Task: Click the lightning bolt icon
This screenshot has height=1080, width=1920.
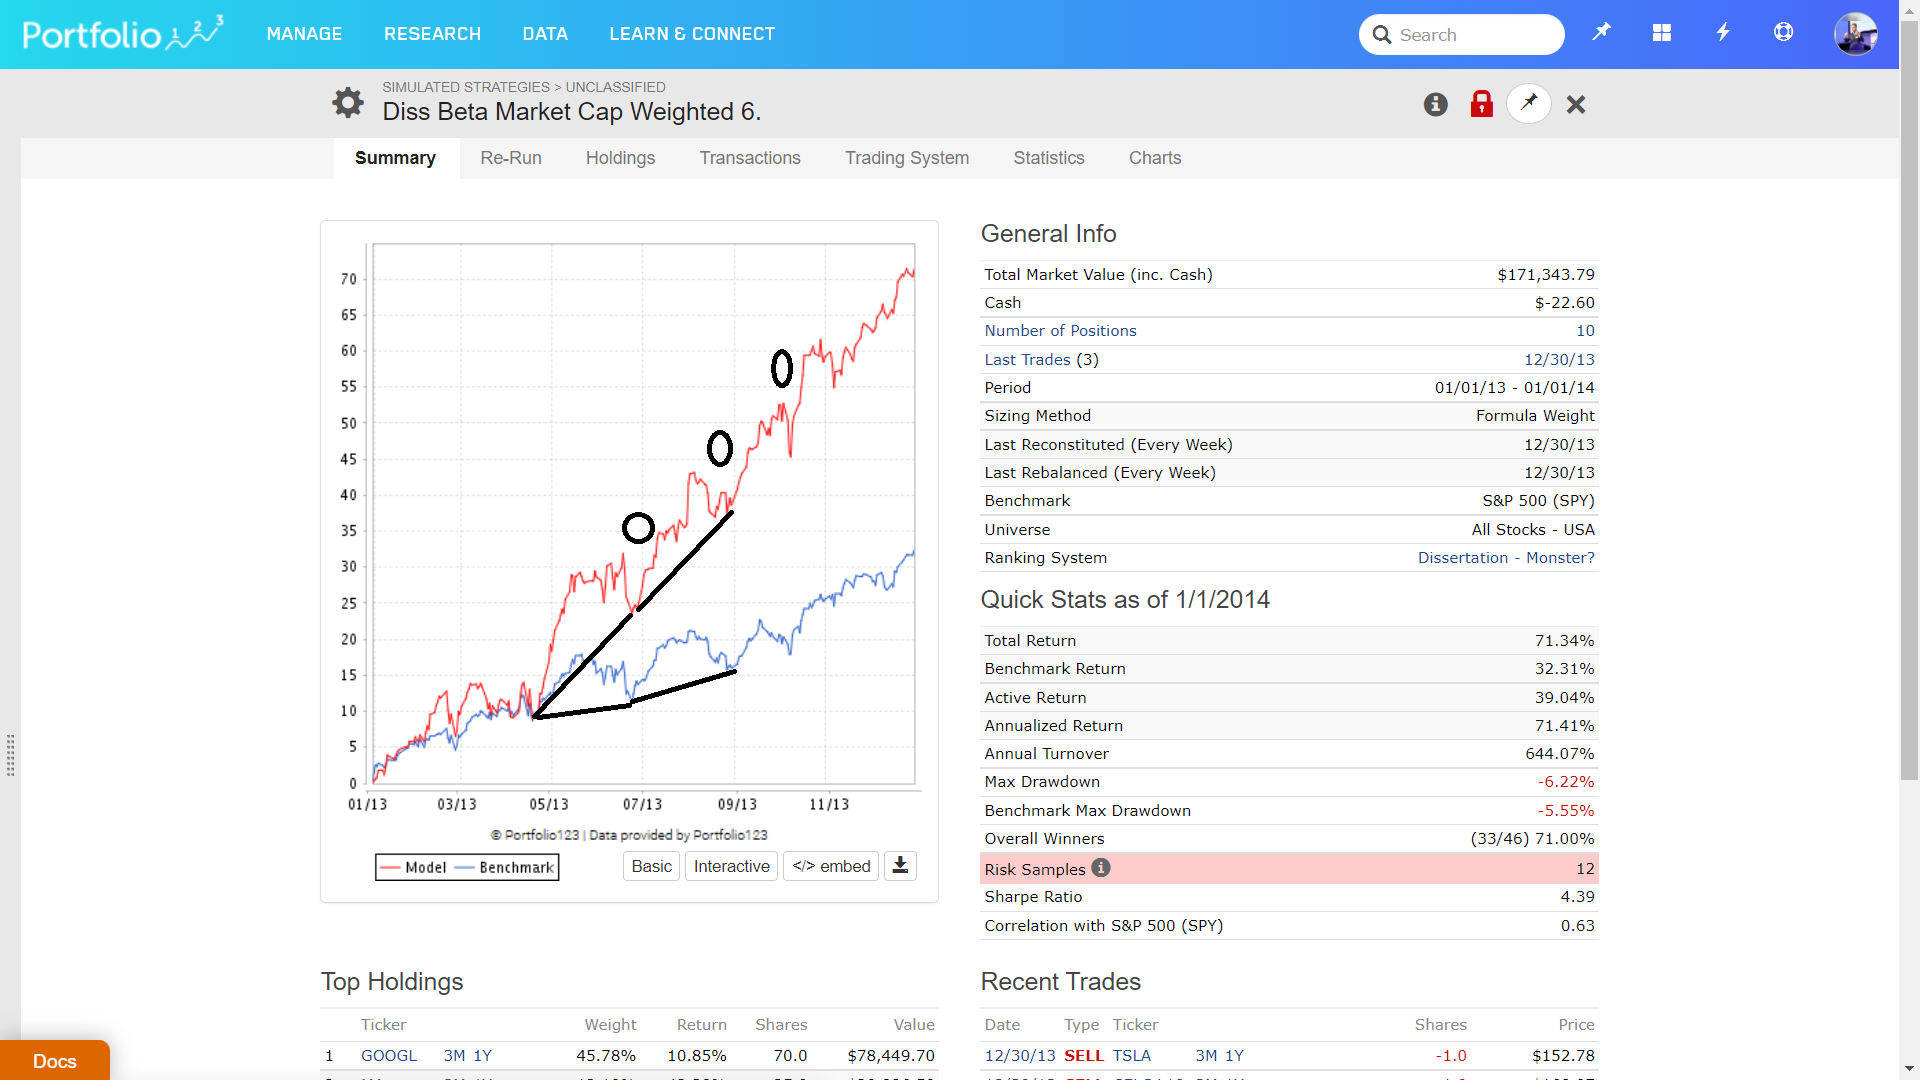Action: pyautogui.click(x=1723, y=33)
